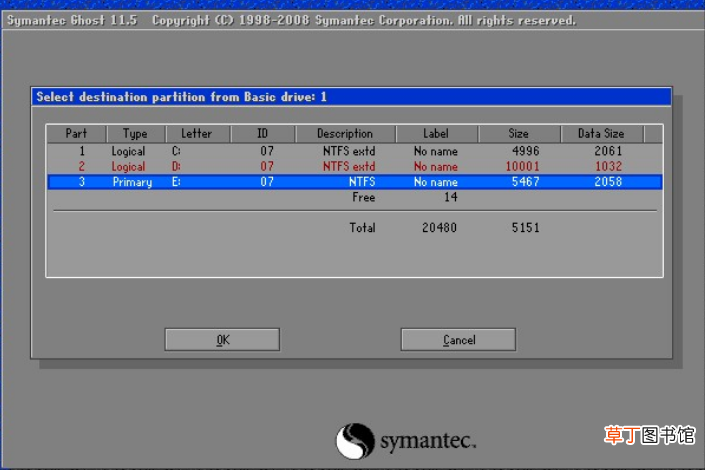Image resolution: width=705 pixels, height=470 pixels.
Task: Click the Type column header
Action: coord(135,134)
